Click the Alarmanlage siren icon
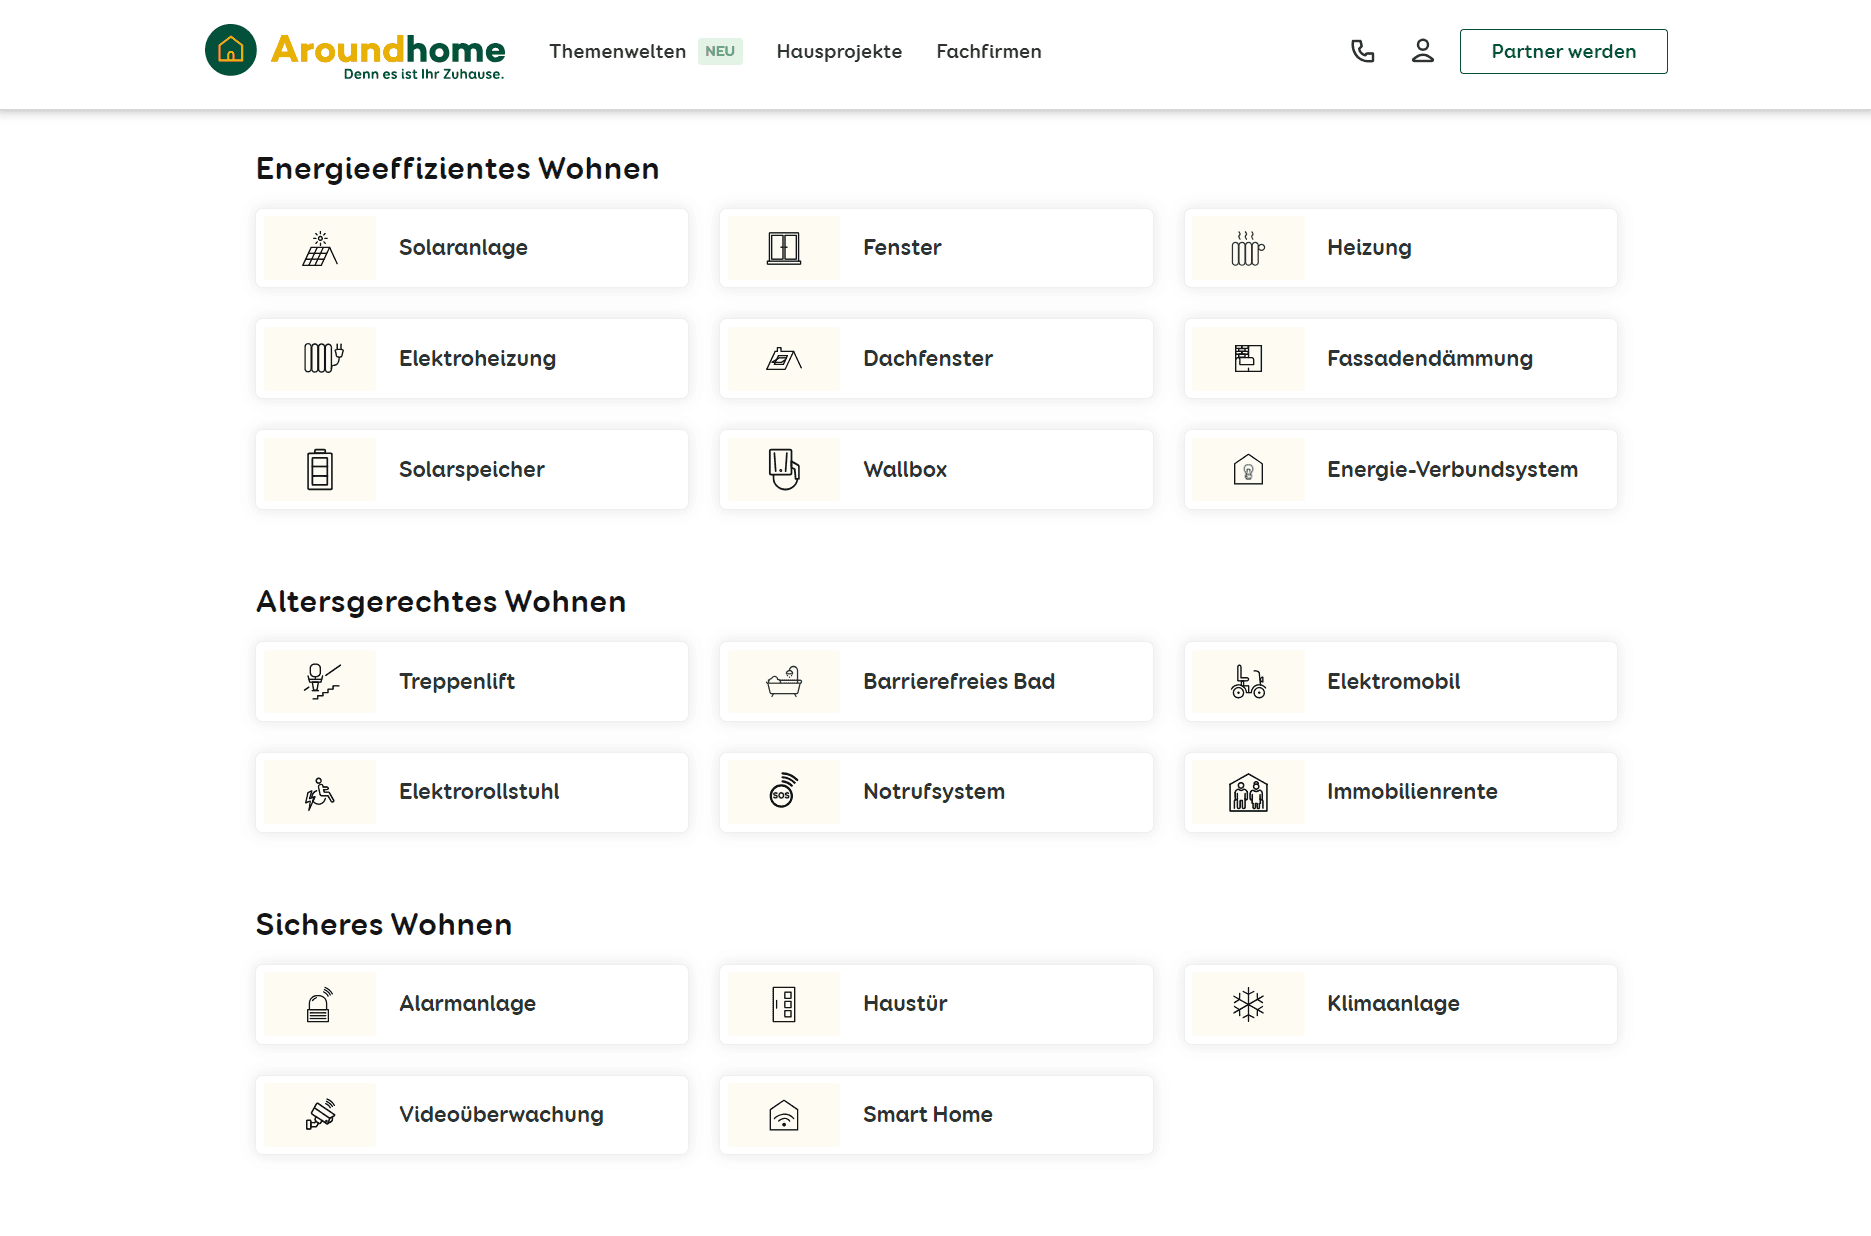Screen dimensions: 1871x1236 pos(320,1004)
